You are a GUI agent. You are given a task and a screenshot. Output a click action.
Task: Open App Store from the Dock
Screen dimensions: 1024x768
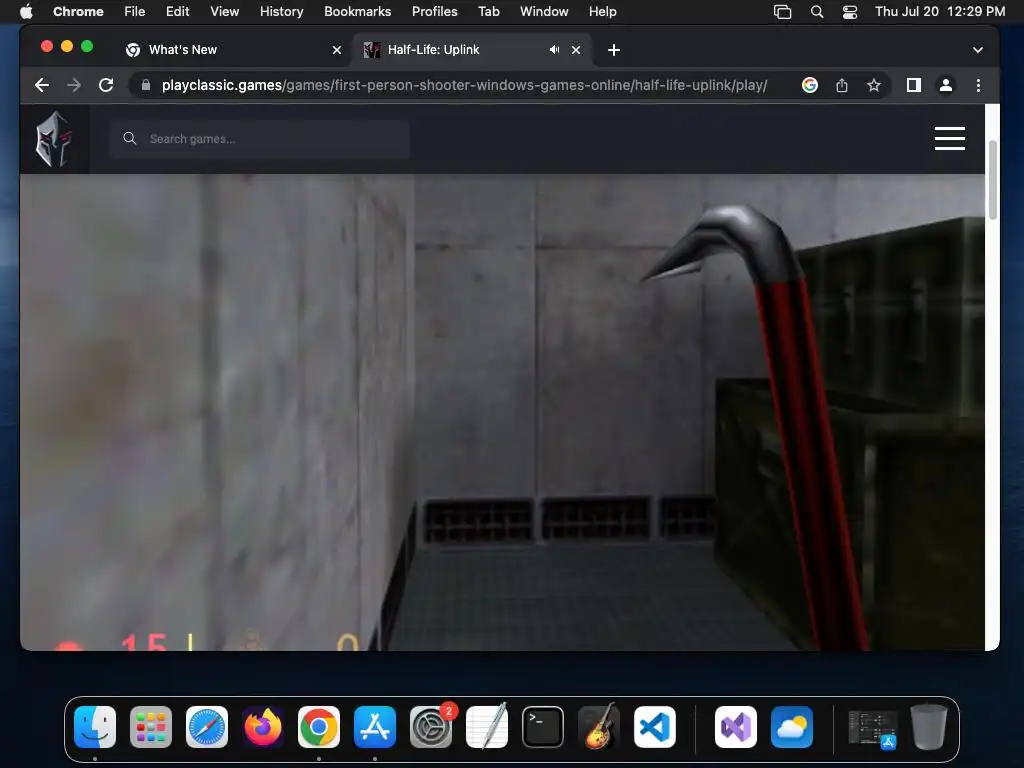(x=375, y=727)
